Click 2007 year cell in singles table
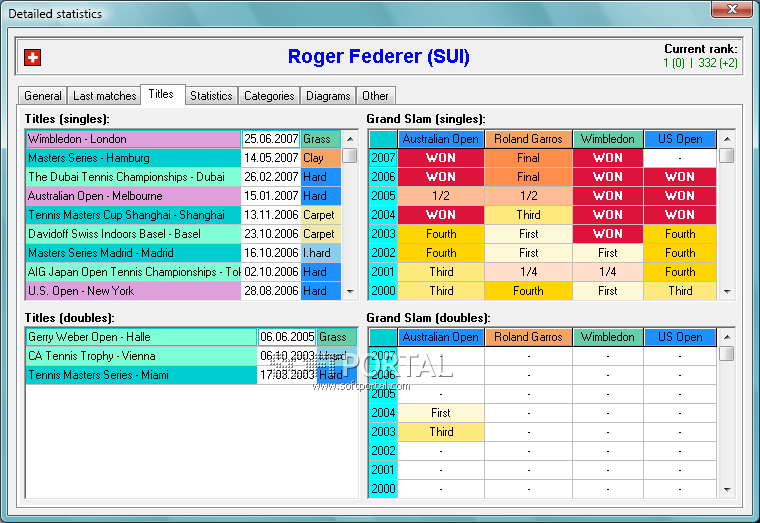Viewport: 760px width, 523px height. (383, 158)
